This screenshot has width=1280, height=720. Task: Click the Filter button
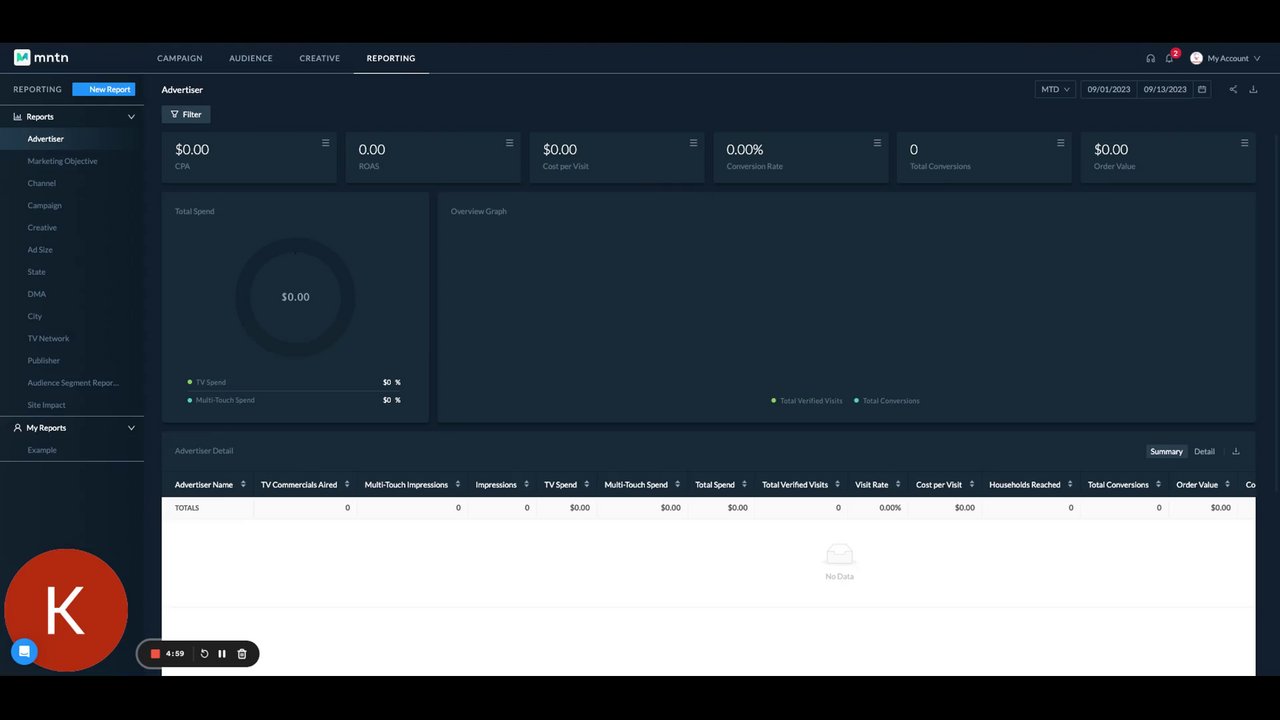click(186, 114)
